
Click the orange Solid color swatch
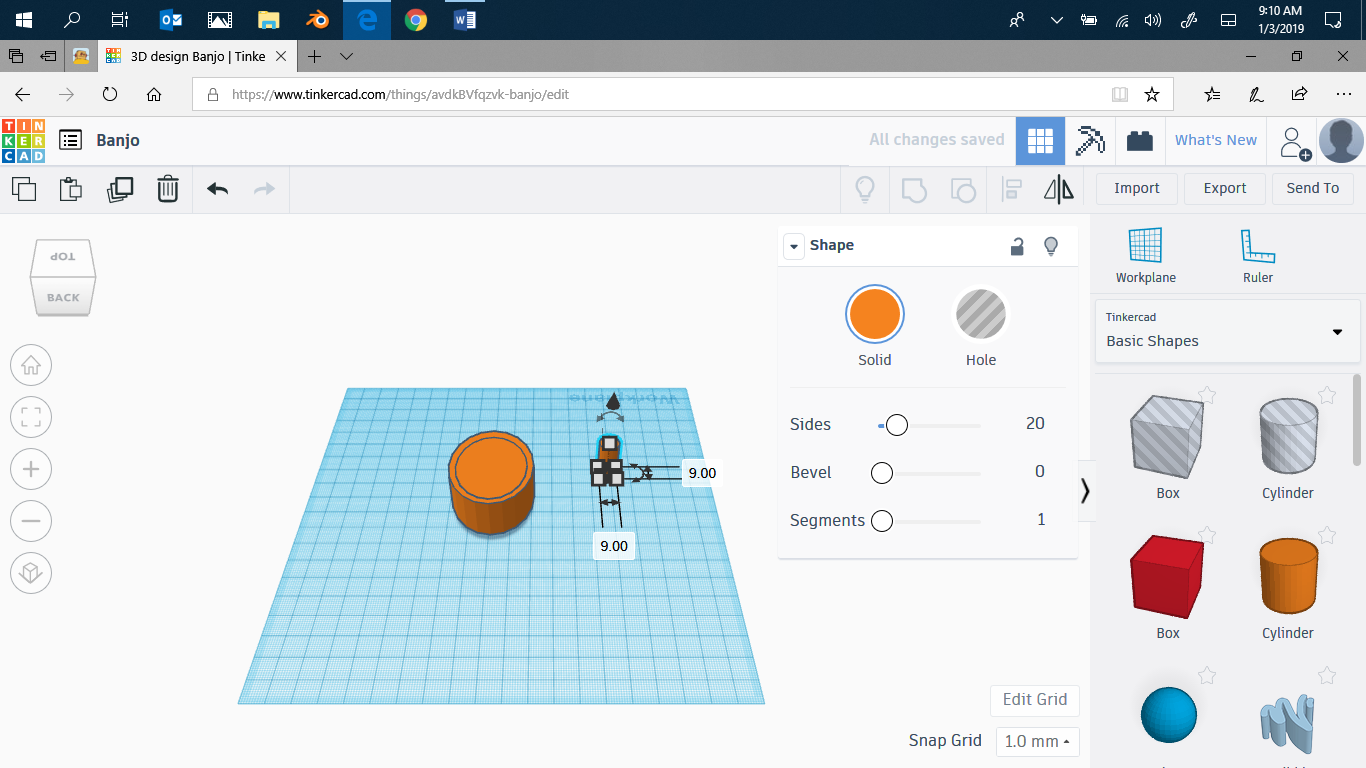875,314
